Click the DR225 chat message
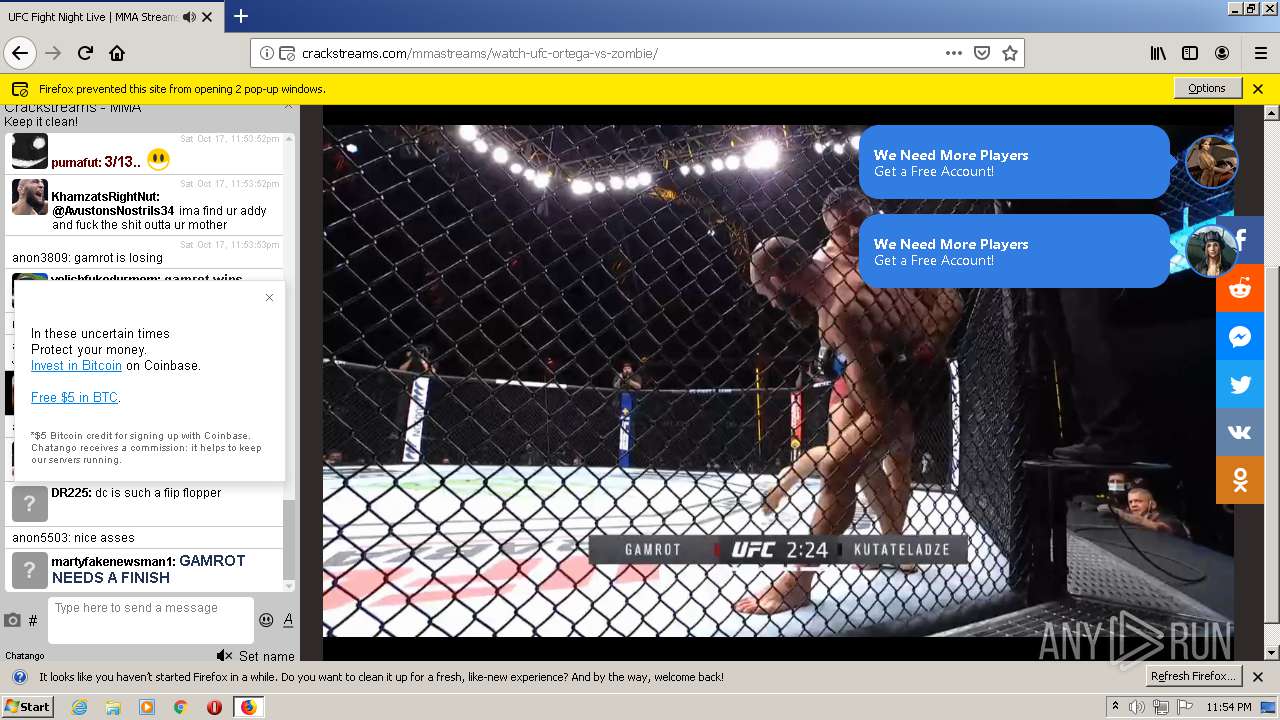Image resolution: width=1280 pixels, height=720 pixels. (145, 504)
